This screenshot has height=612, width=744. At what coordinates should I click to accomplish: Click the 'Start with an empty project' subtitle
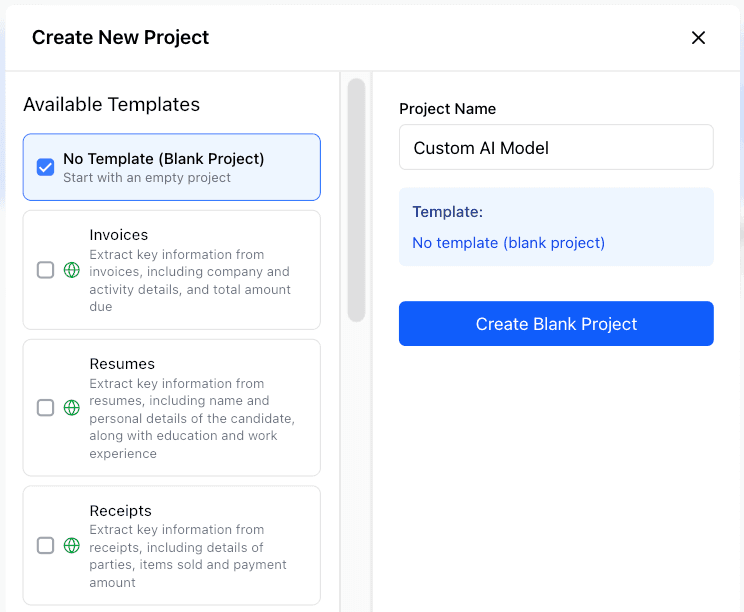147,178
